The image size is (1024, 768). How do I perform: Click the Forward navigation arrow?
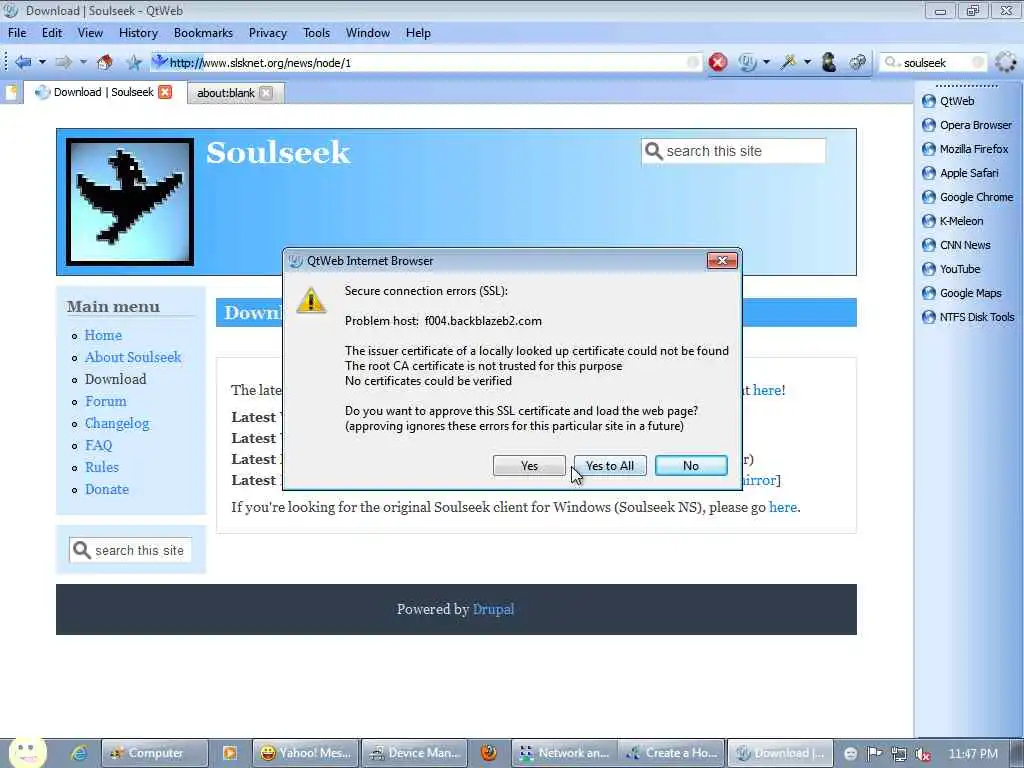coord(63,63)
